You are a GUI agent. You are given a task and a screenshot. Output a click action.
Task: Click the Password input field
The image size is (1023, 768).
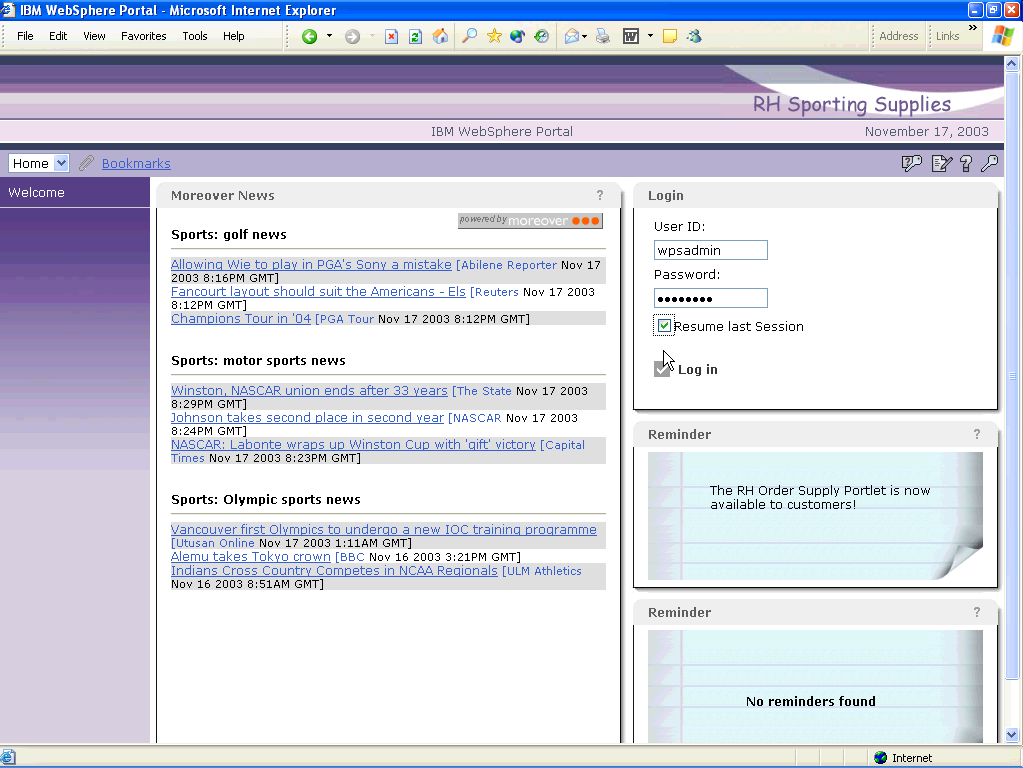[710, 298]
